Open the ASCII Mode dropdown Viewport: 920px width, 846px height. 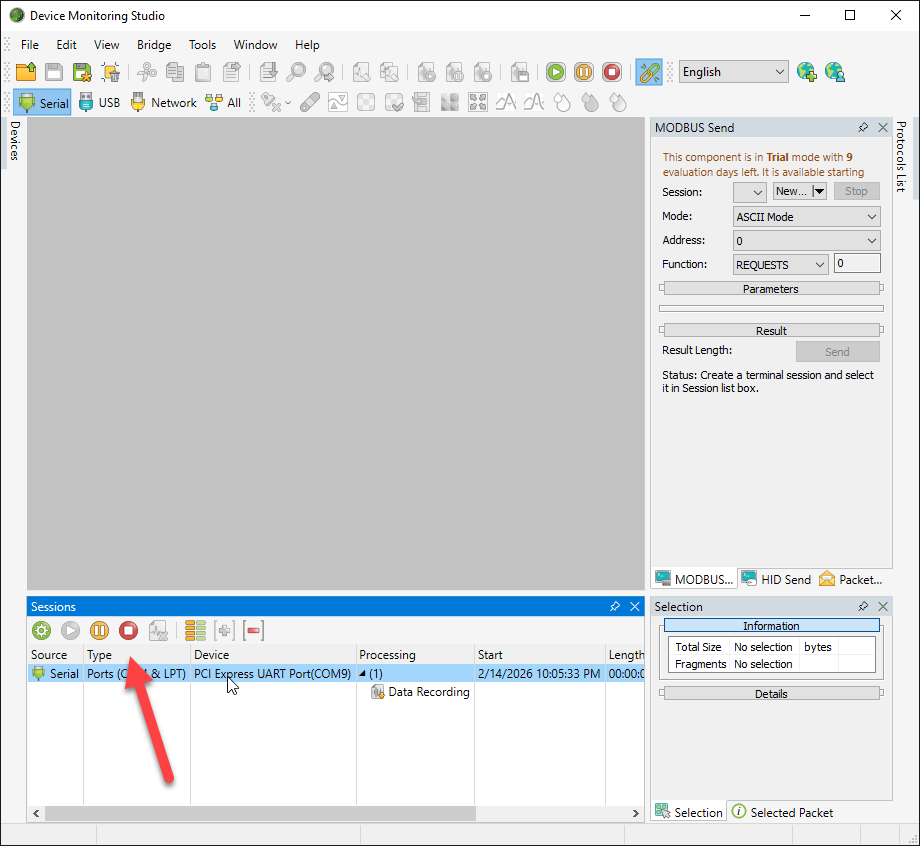click(x=806, y=217)
